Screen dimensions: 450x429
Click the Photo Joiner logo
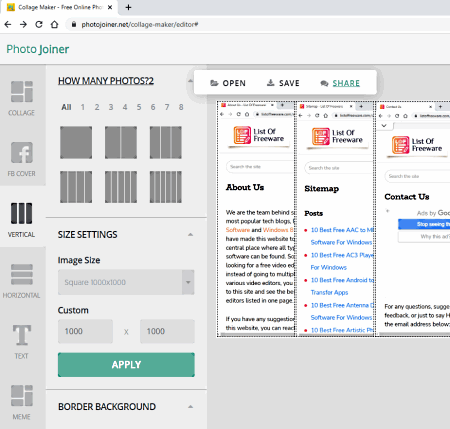coord(38,49)
